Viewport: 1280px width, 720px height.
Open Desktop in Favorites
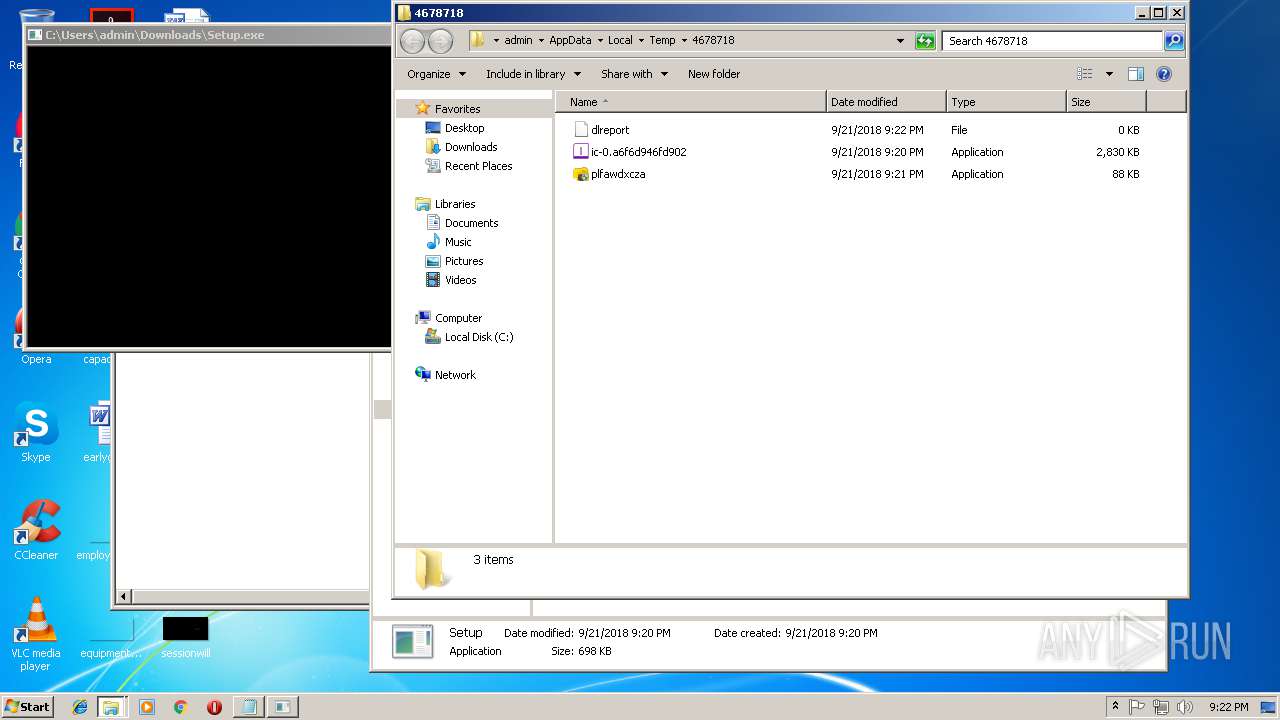coord(464,128)
